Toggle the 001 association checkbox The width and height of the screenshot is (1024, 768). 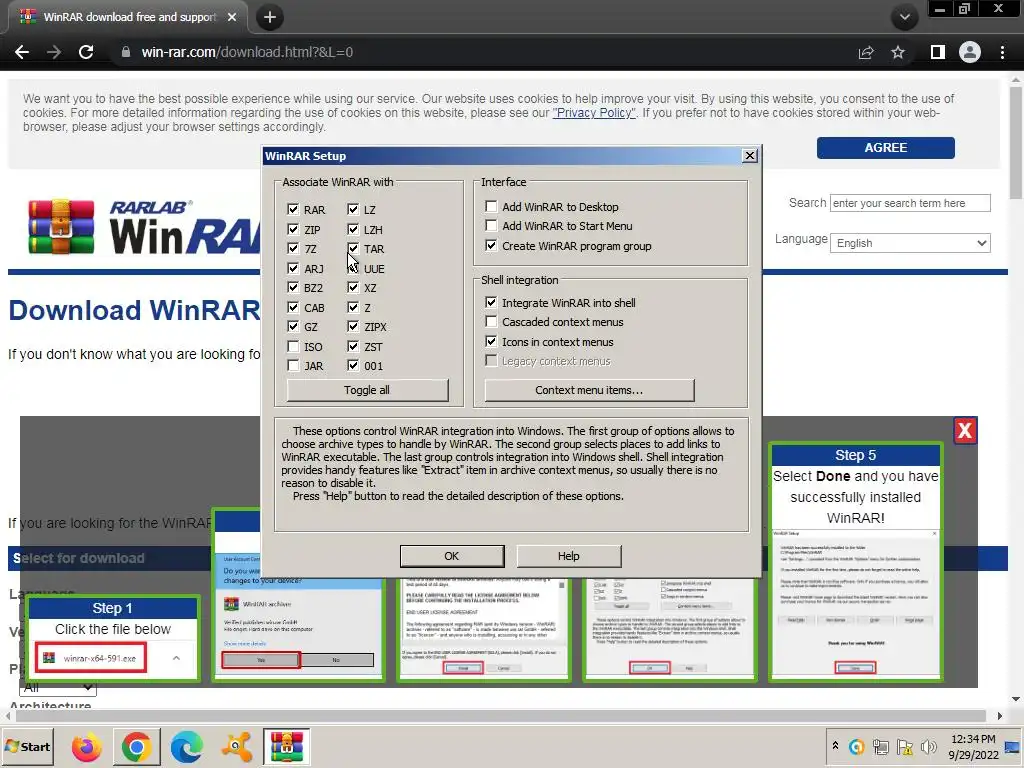pos(353,366)
